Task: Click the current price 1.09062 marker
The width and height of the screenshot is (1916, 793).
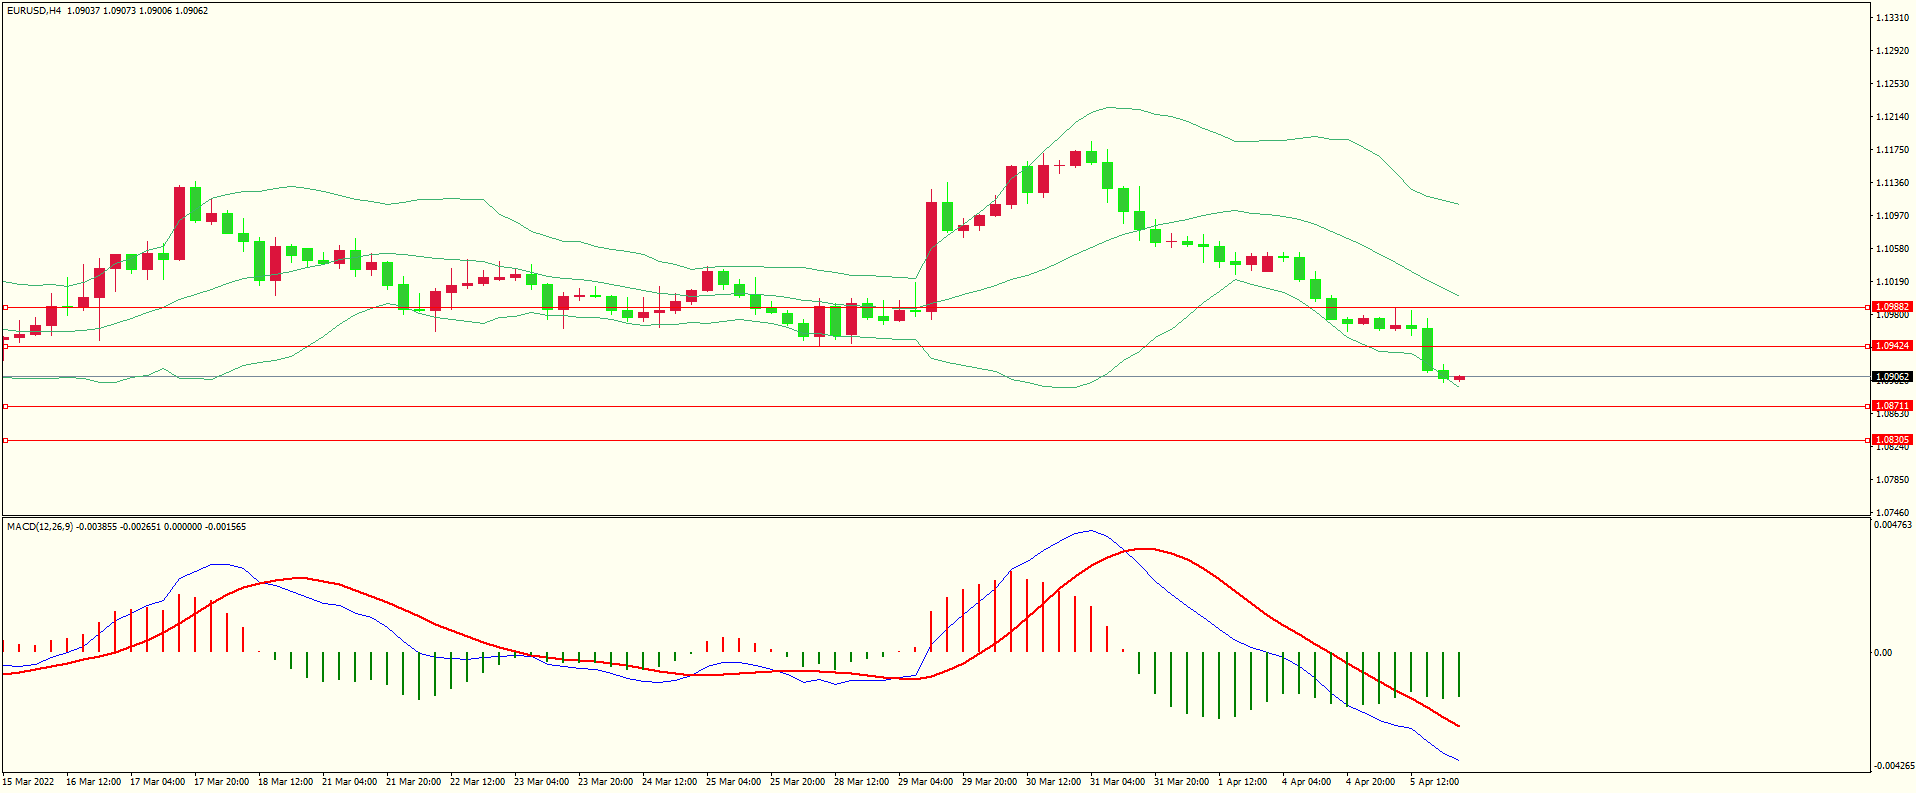Action: coord(1891,377)
